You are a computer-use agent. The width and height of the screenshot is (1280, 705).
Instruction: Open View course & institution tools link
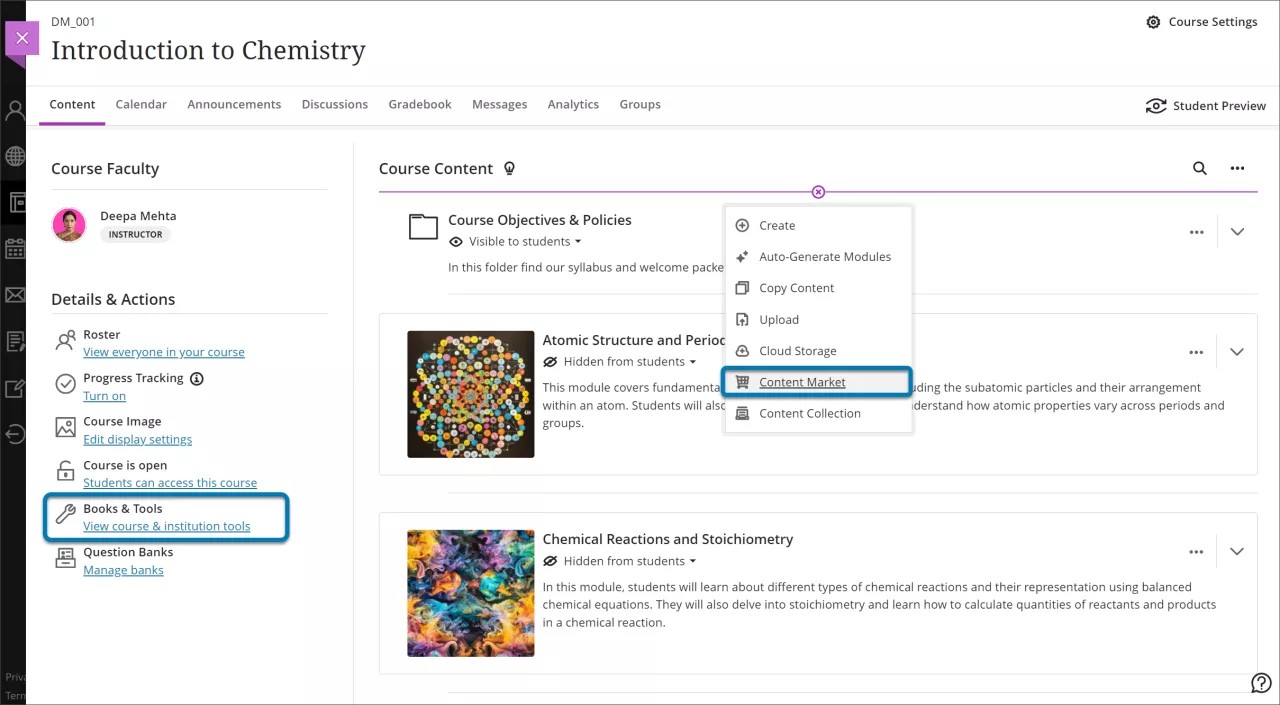pyautogui.click(x=166, y=526)
